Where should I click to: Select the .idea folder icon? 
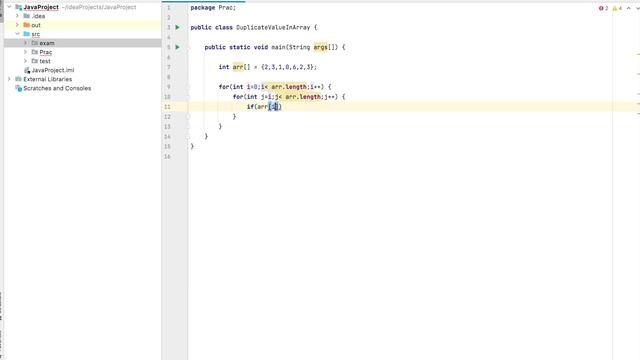point(27,16)
